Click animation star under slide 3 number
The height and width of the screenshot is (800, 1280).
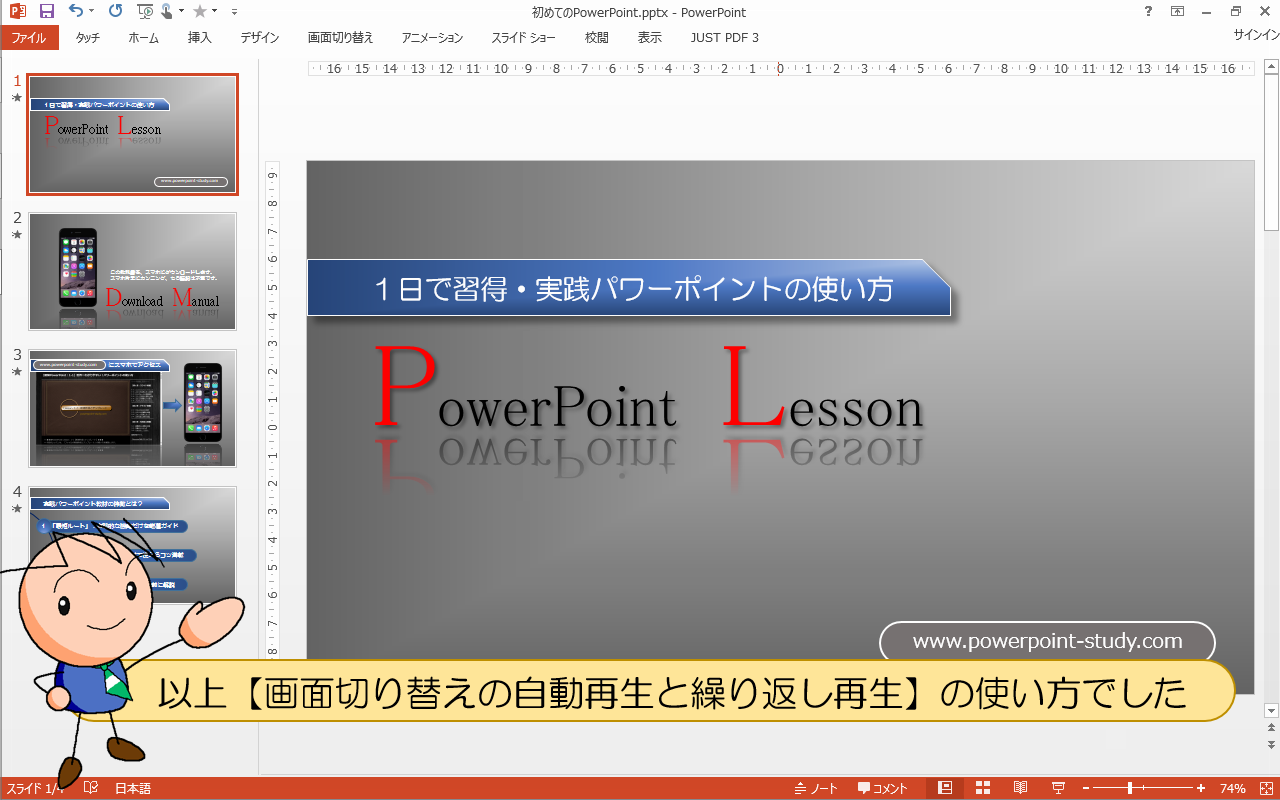[x=16, y=371]
